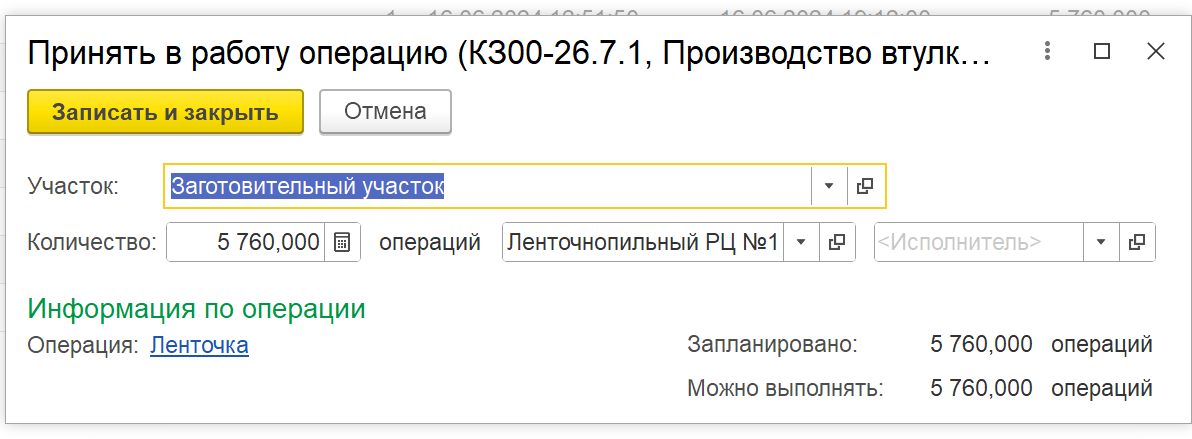Open the Ленточнопильный РЦ №1 item card icon
Viewport: 1192px width, 439px height.
(837, 242)
